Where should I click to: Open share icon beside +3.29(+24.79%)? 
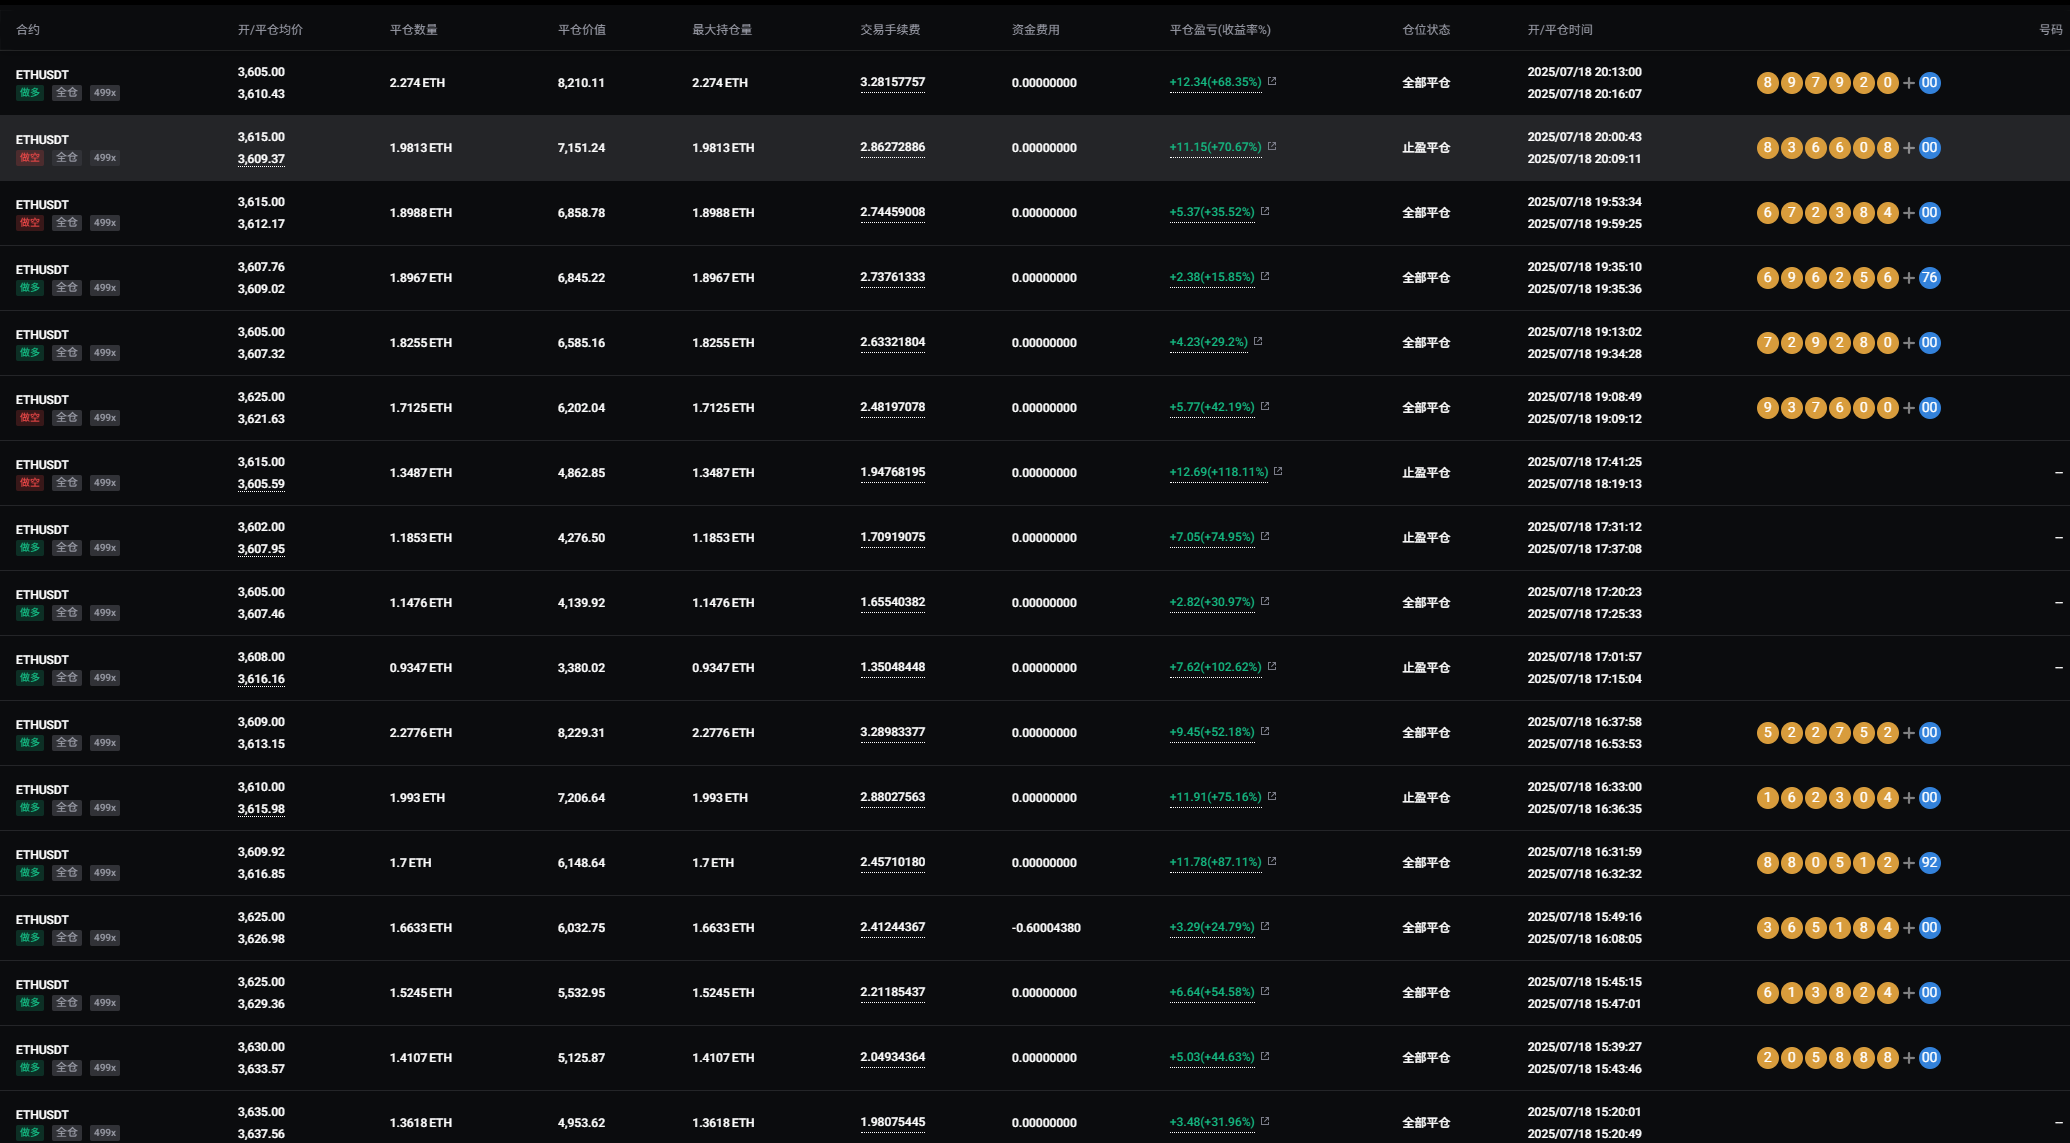coord(1265,927)
